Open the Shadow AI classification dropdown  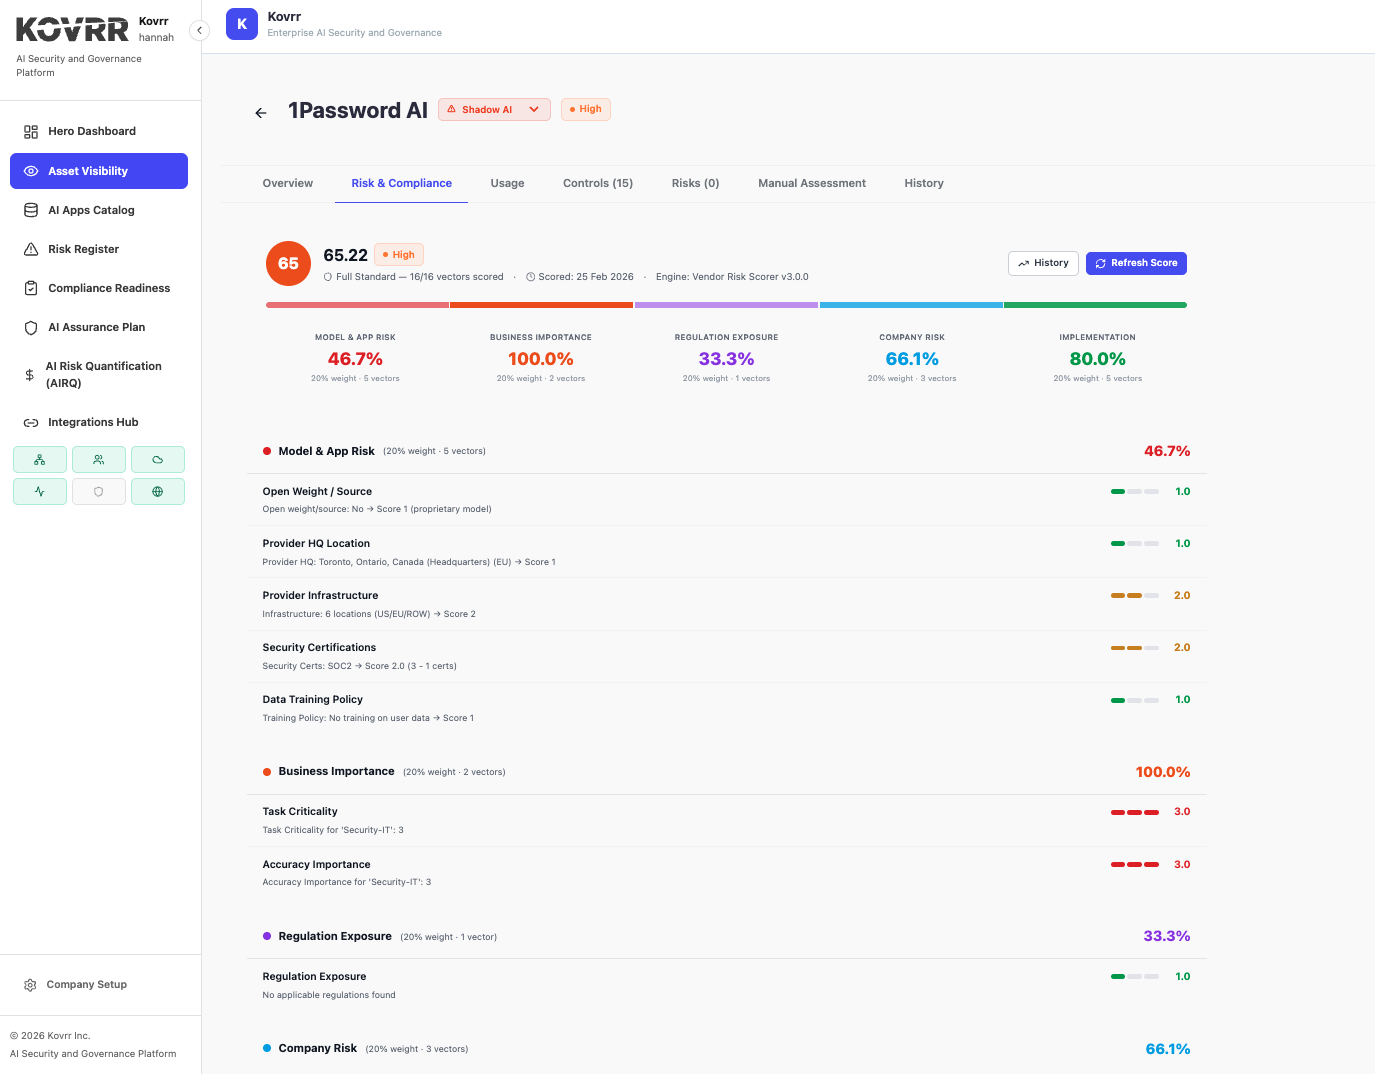pyautogui.click(x=494, y=109)
